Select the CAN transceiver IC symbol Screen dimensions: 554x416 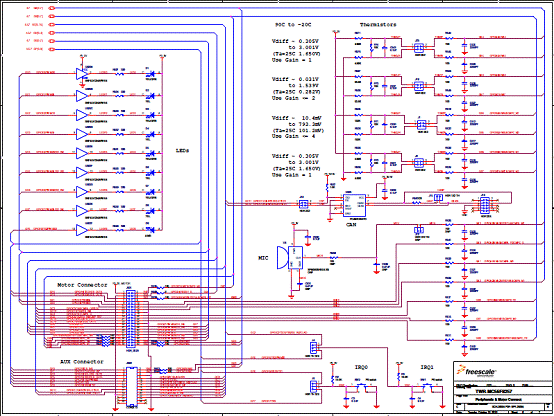(354, 205)
